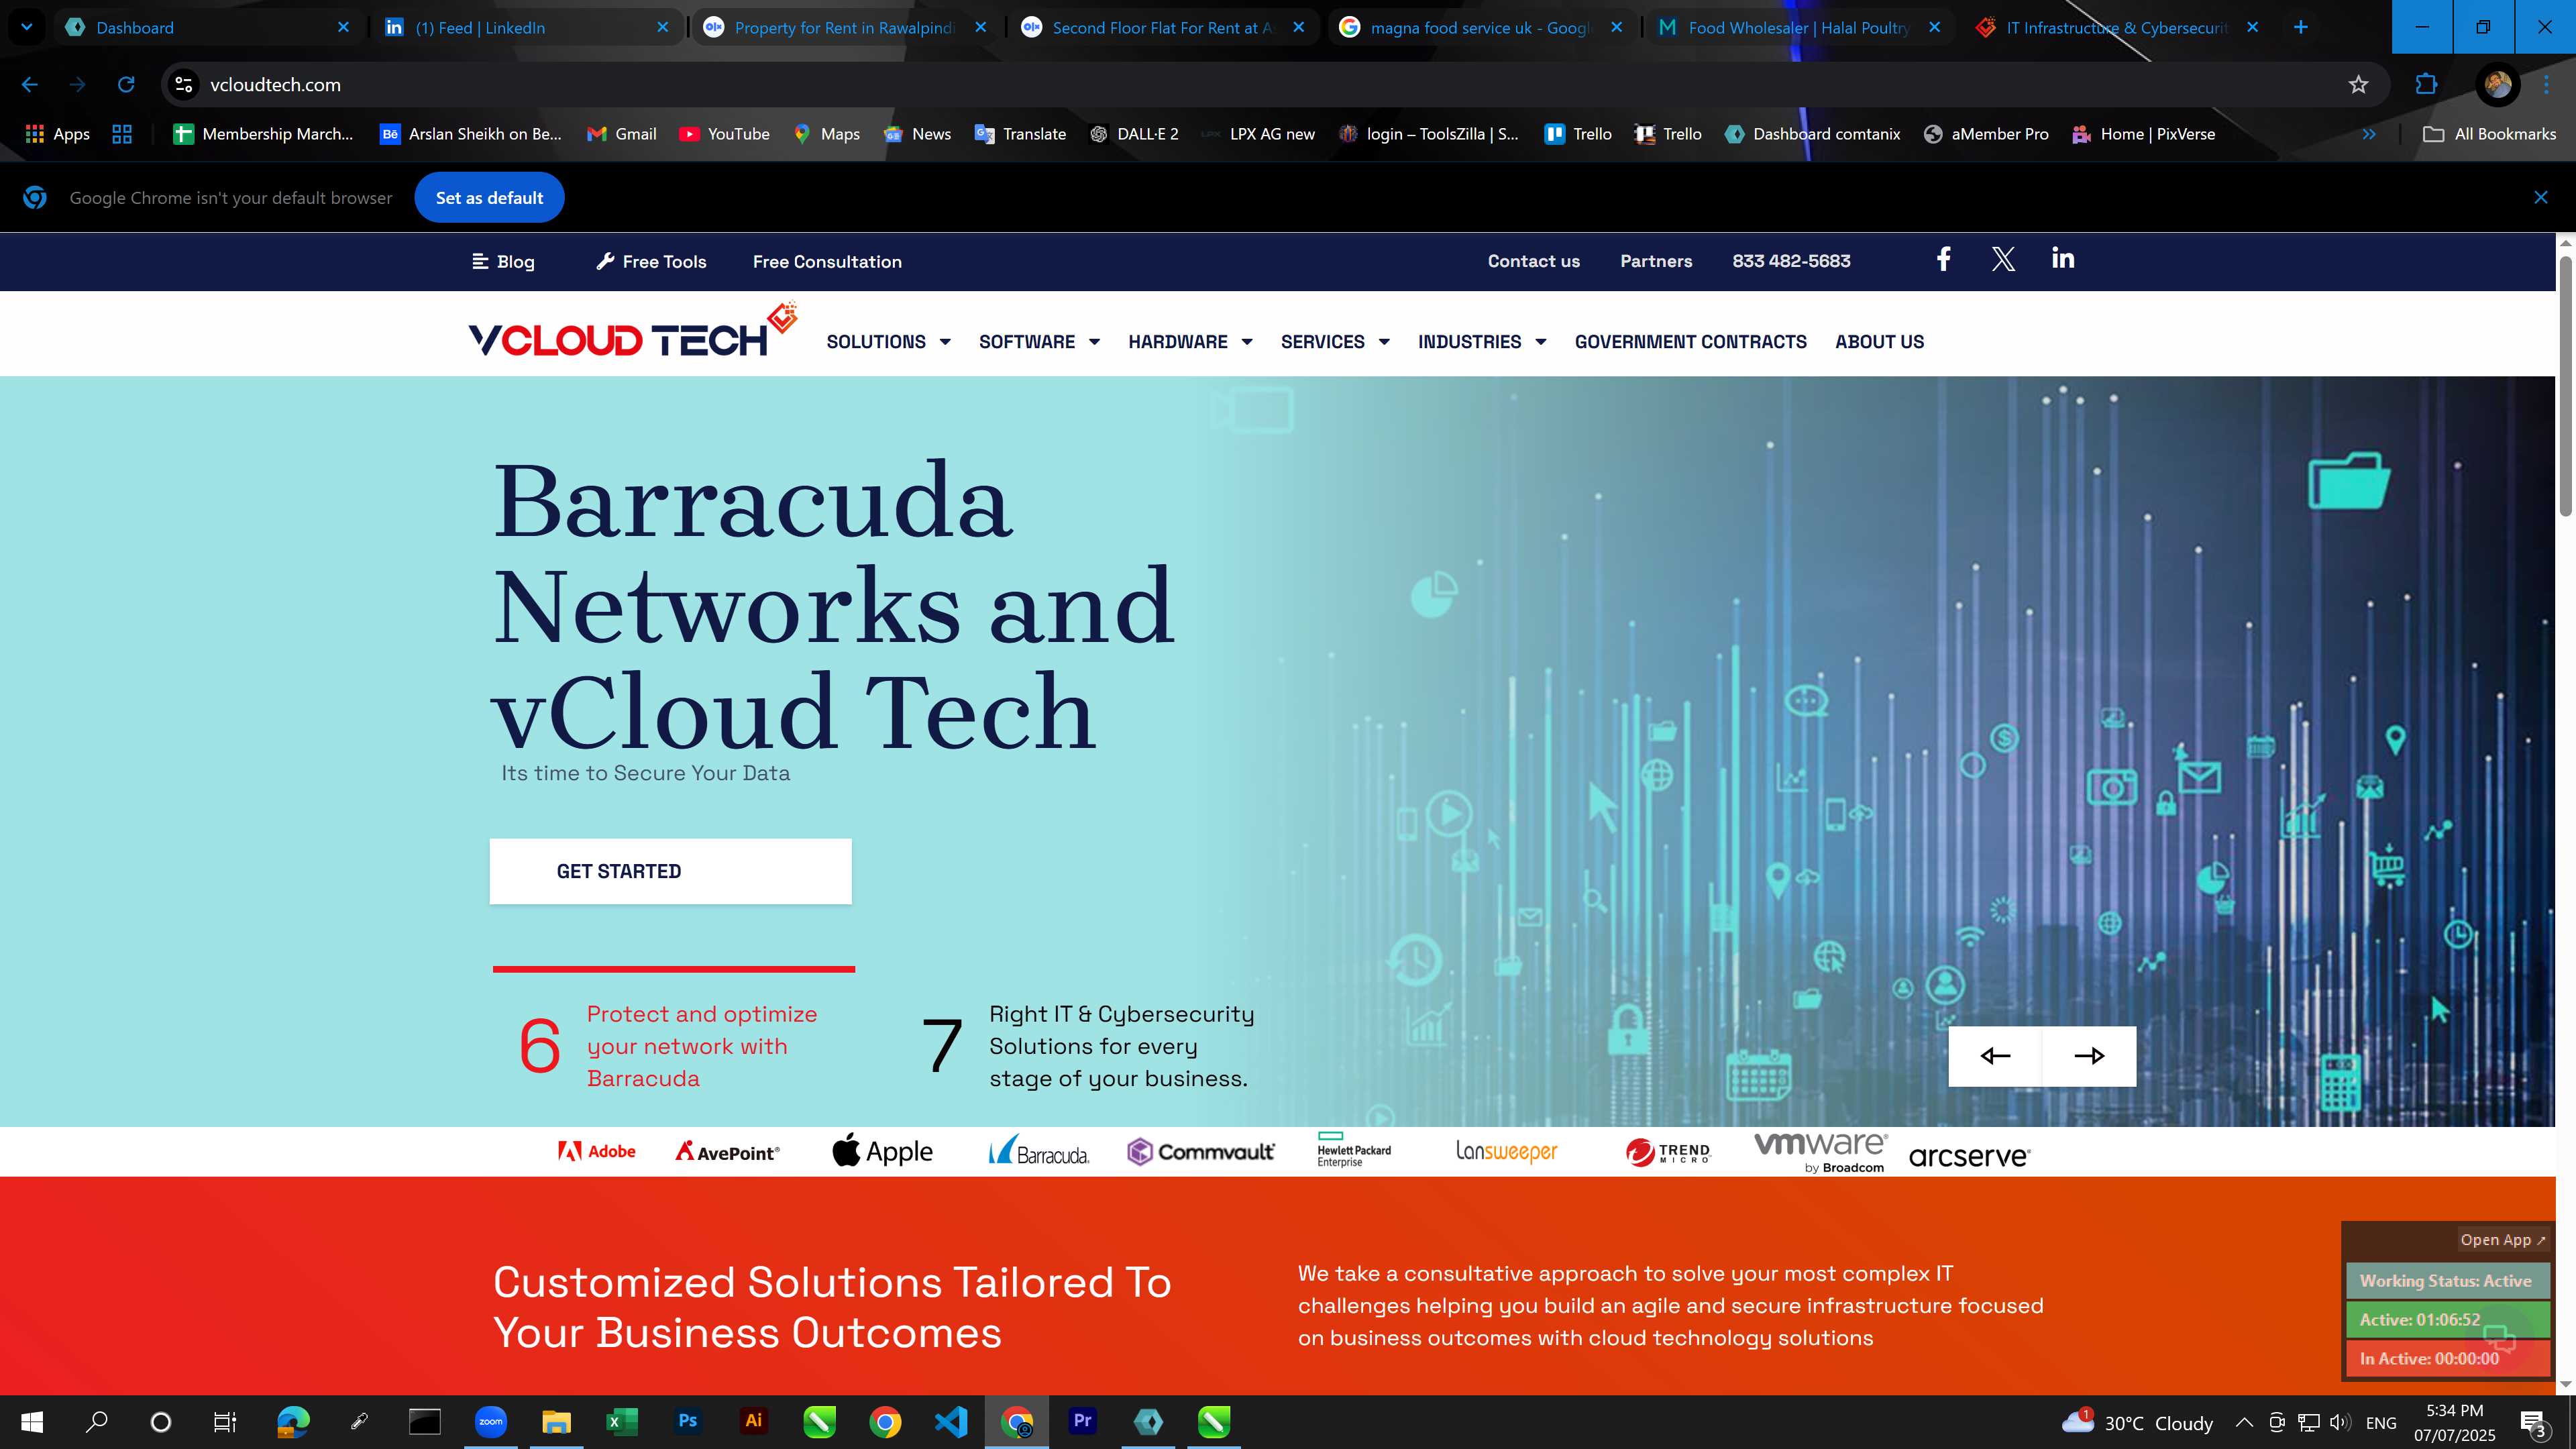Screen dimensions: 2576x1449
Task: Switch to Food Wholesaler Halal Poultry tab
Action: [x=1798, y=27]
